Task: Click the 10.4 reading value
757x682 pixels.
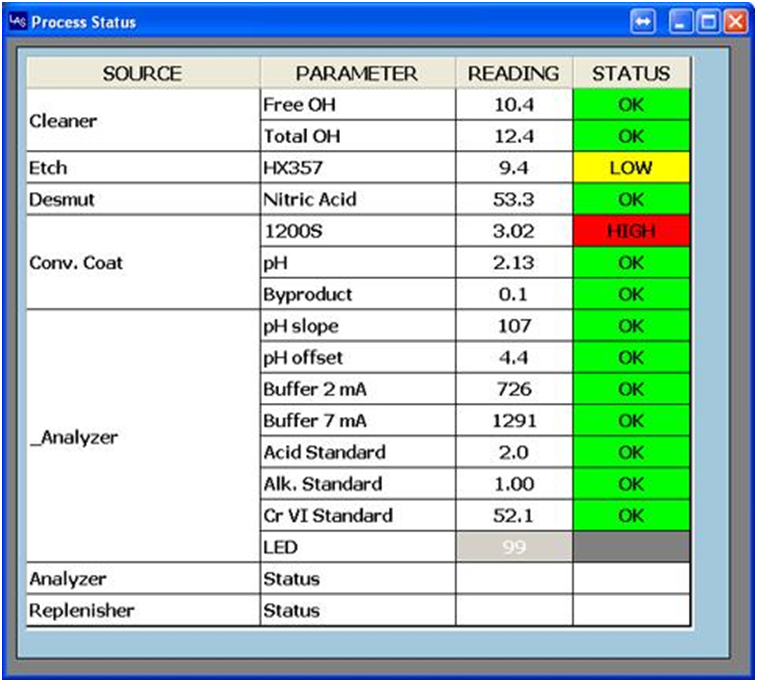Action: 514,105
